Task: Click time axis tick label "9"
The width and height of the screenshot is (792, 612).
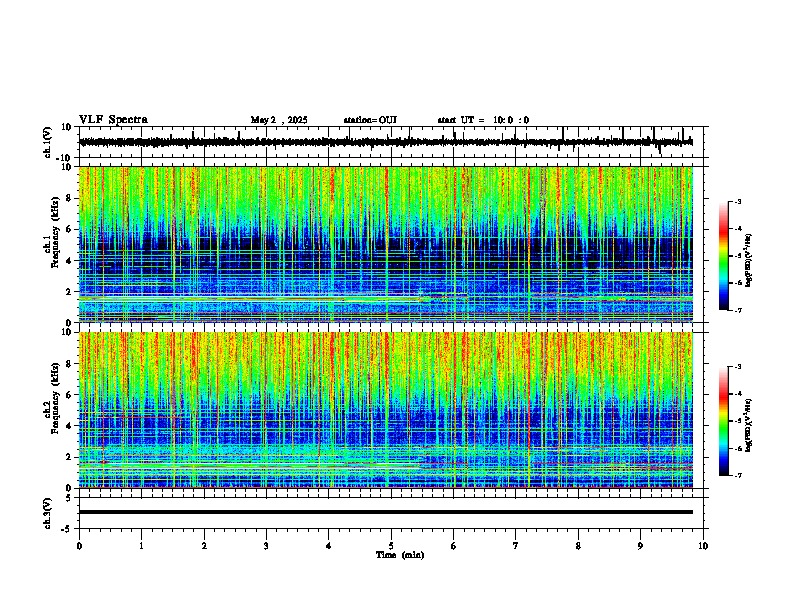Action: [640, 546]
